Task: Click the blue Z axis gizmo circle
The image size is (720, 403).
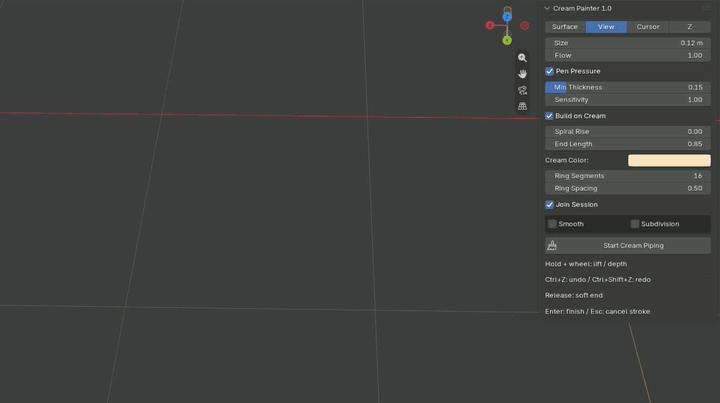Action: tap(507, 17)
